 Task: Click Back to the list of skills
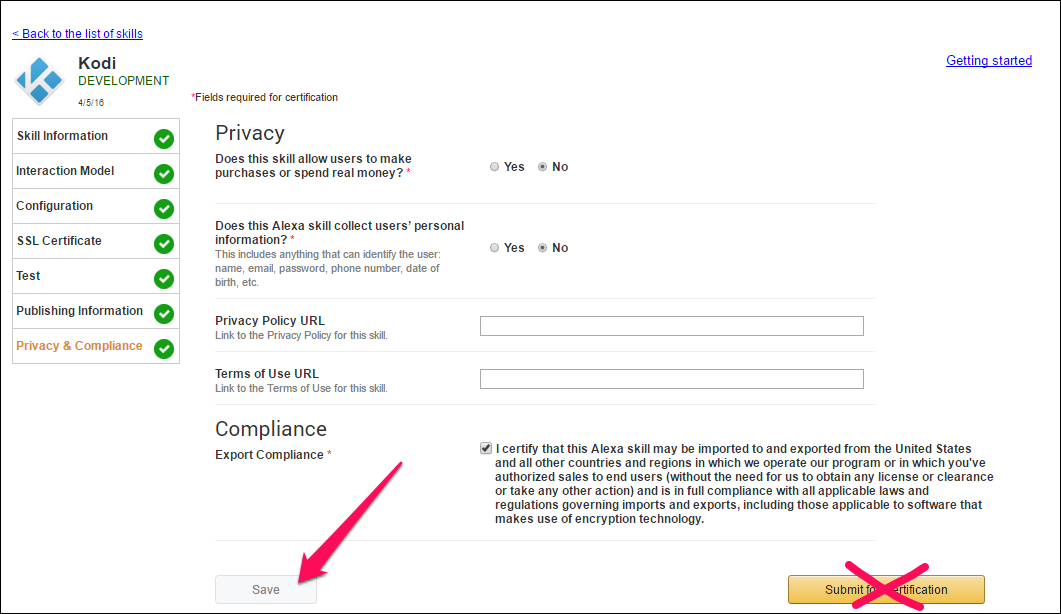point(77,34)
